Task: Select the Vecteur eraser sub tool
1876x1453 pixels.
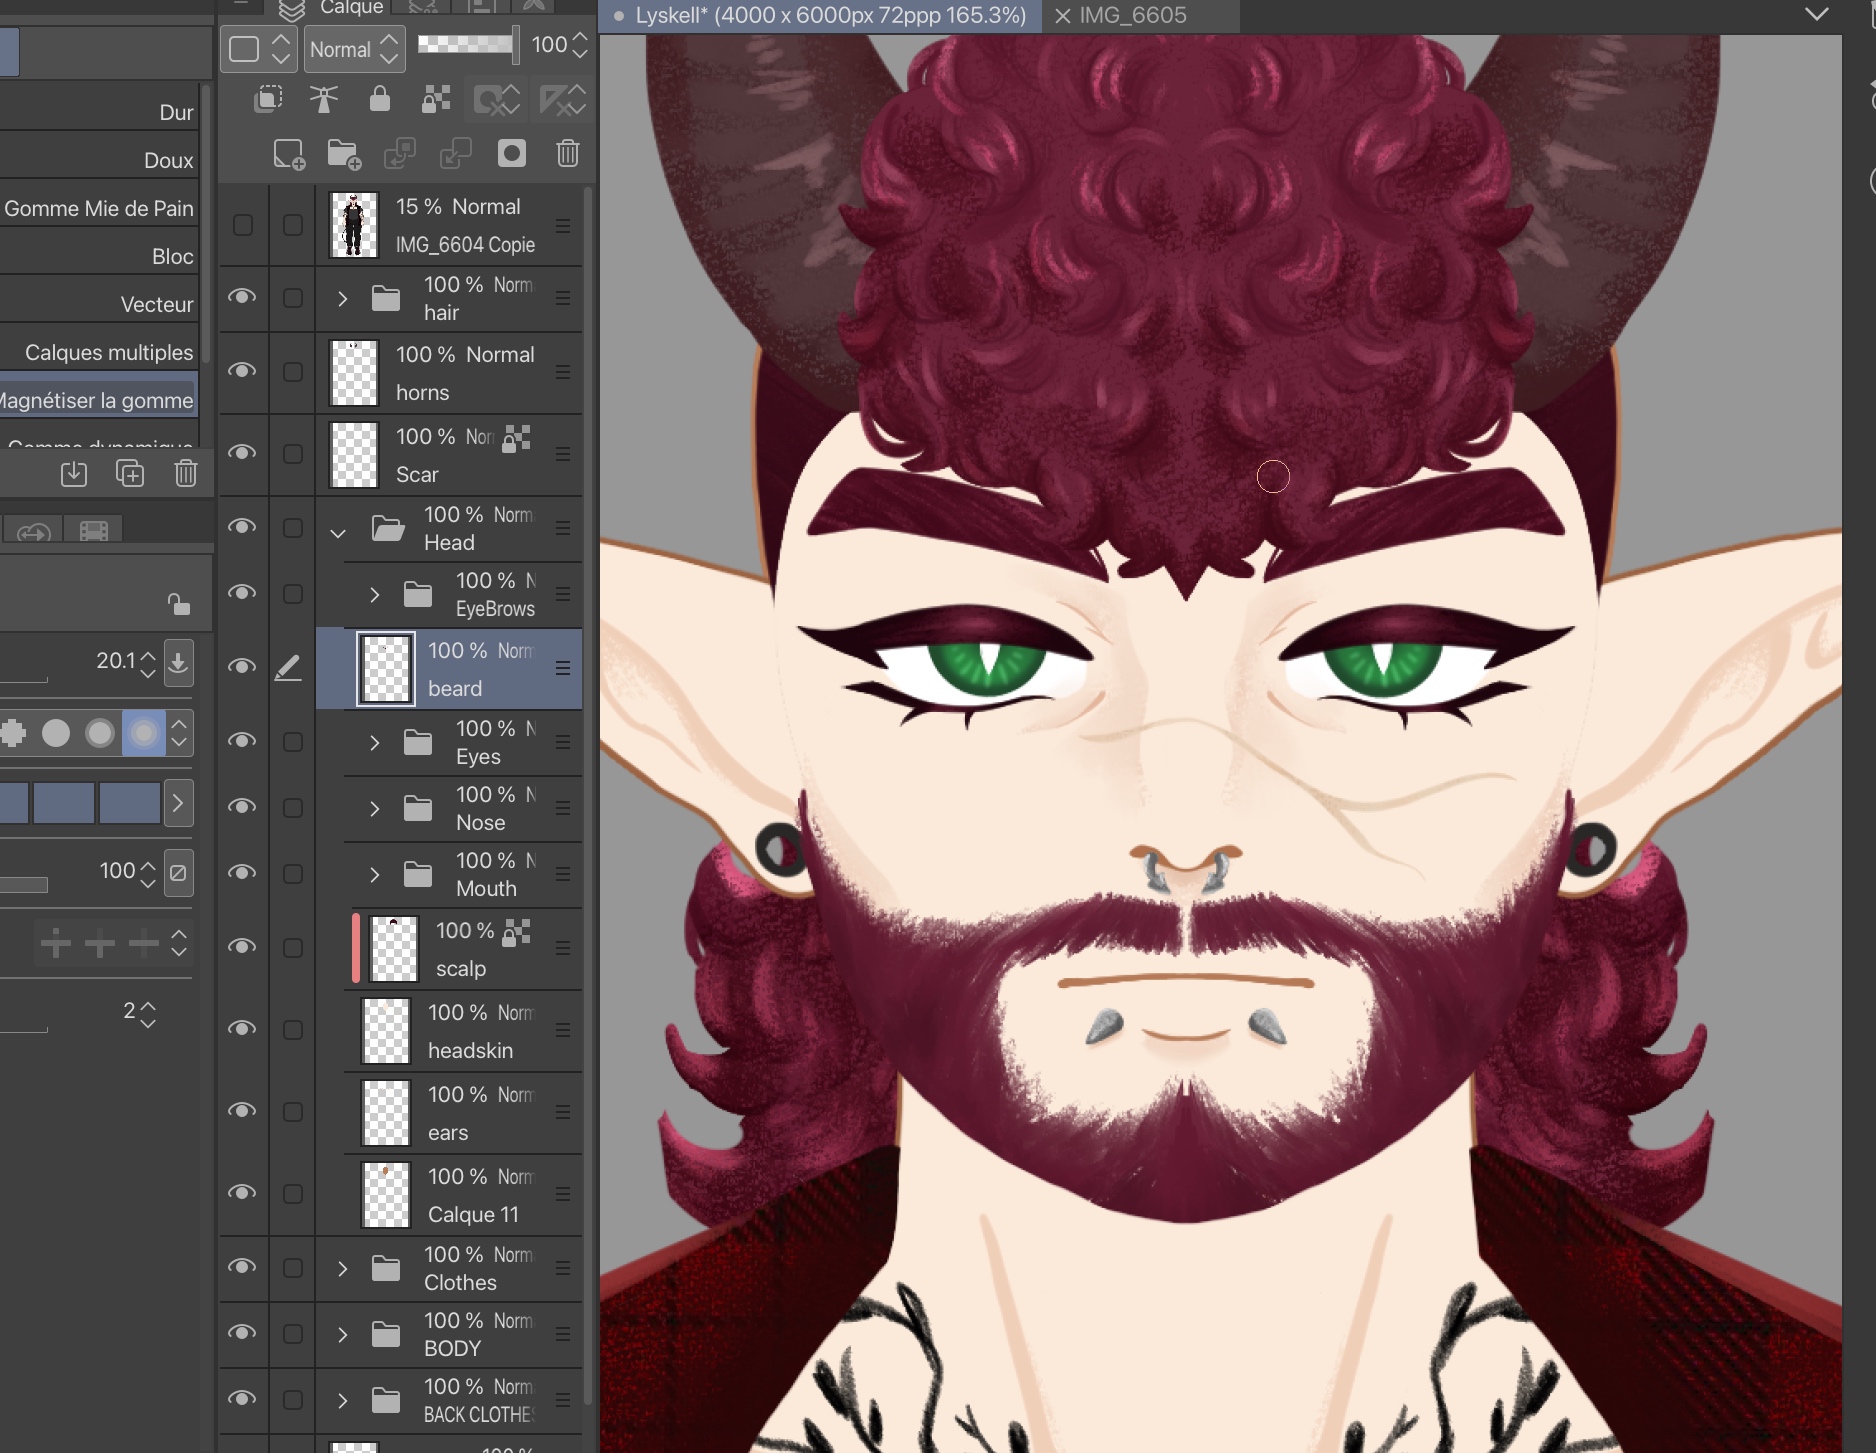Action: pos(157,304)
